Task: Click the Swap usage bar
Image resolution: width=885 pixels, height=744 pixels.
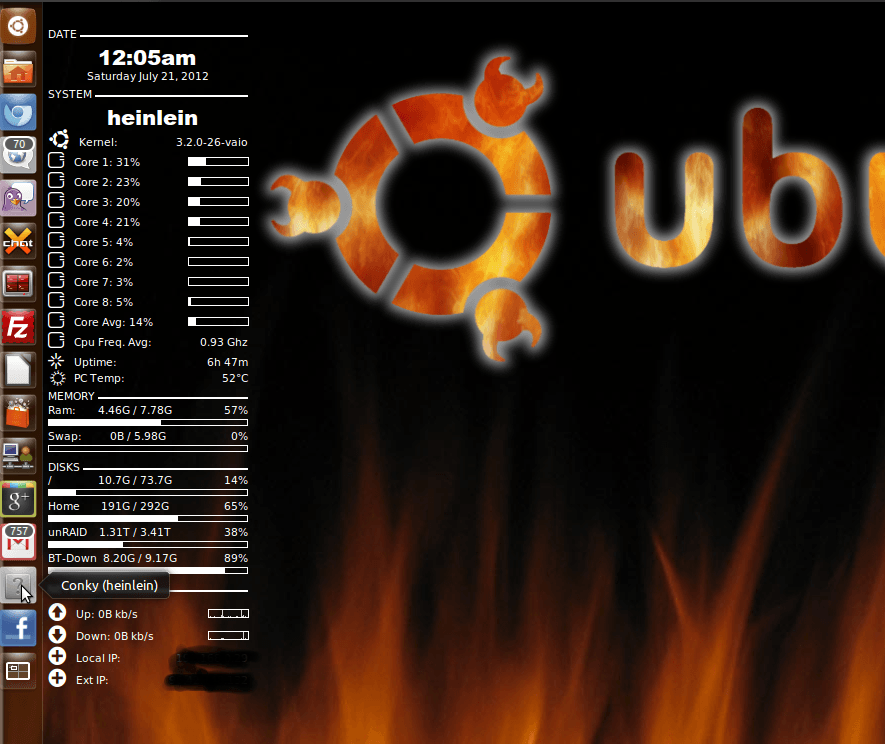Action: click(x=148, y=448)
